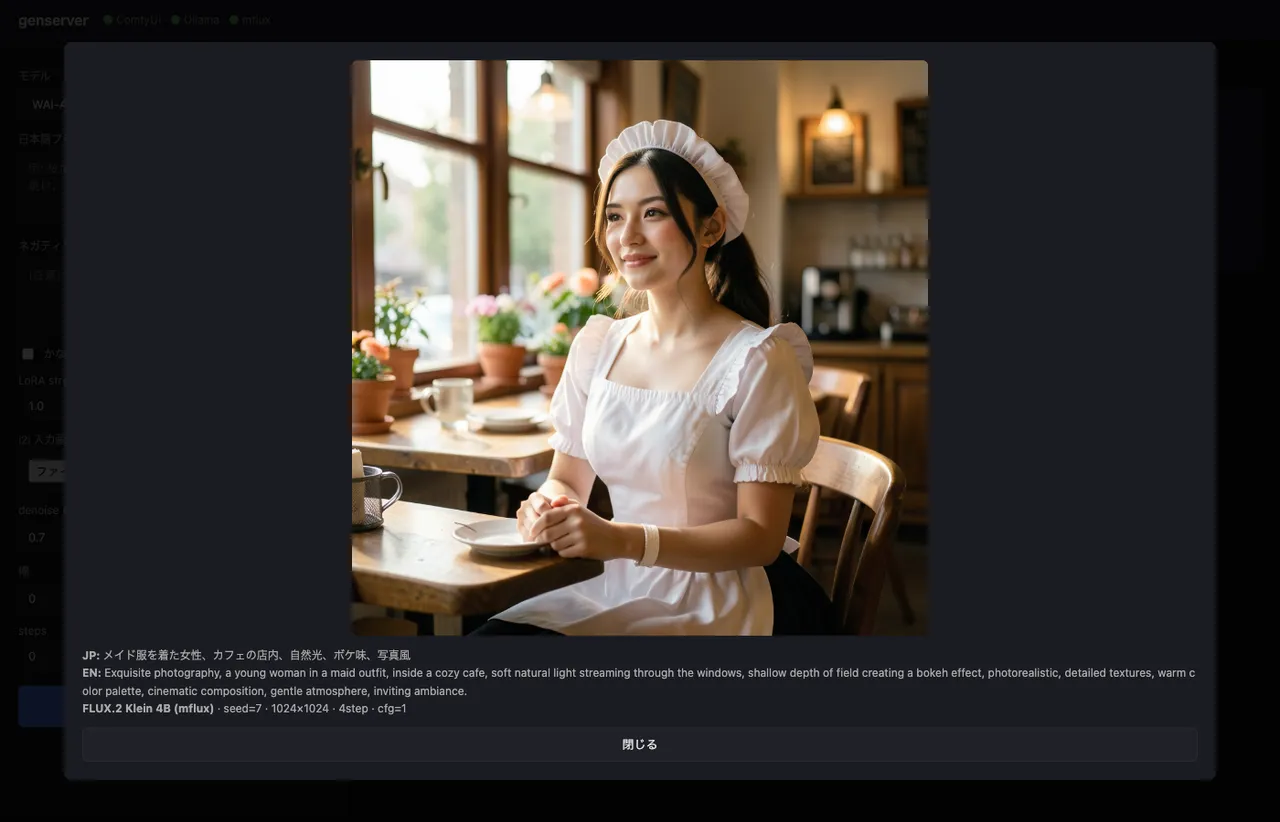Click the mflux green status indicator
1280x822 pixels.
[x=234, y=20]
